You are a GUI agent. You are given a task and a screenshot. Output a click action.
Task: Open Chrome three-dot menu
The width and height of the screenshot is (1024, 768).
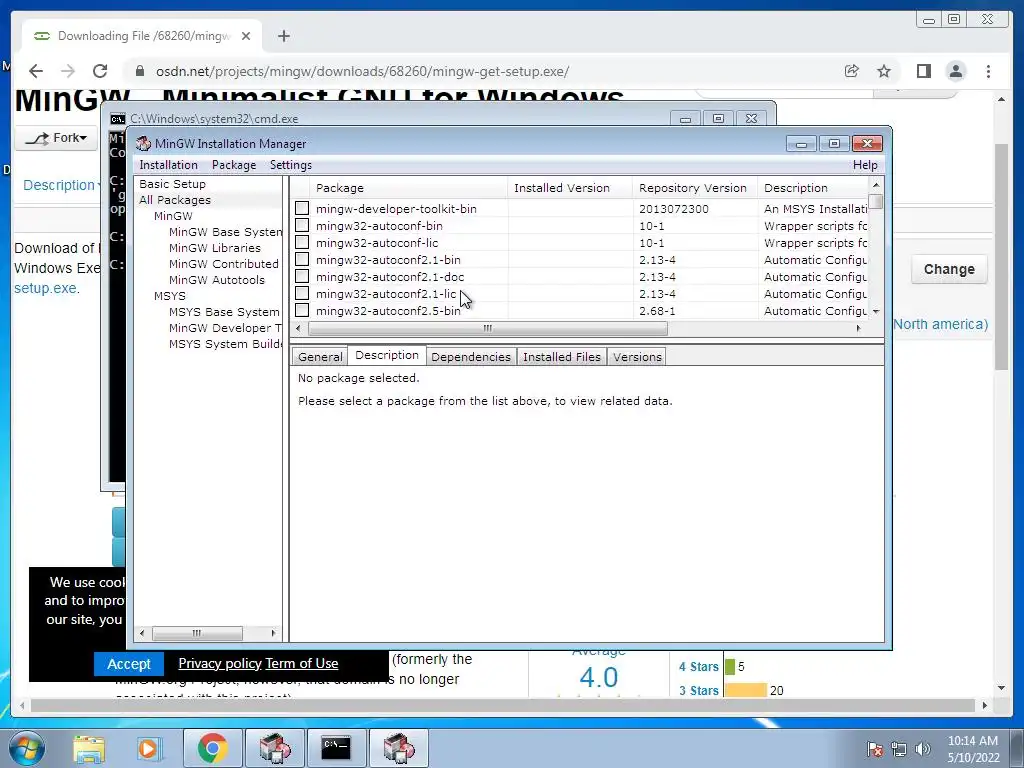(989, 71)
